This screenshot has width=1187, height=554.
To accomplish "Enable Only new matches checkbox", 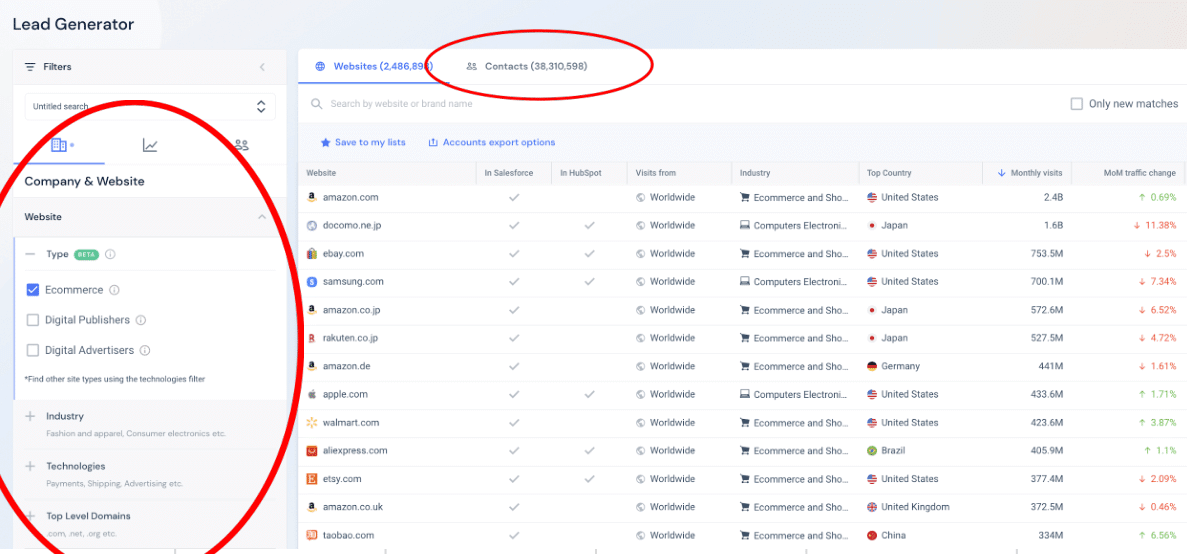I will click(1076, 104).
